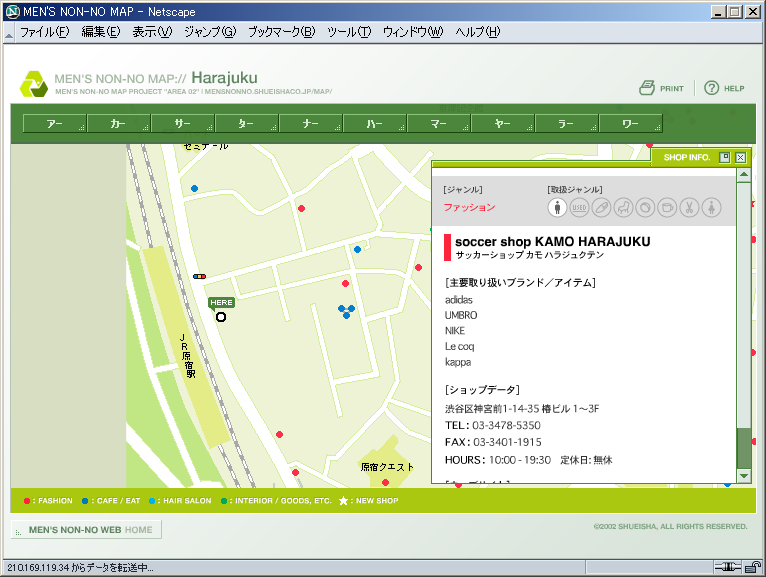
Task: Close the SHOP INFO. panel
Action: pos(741,157)
